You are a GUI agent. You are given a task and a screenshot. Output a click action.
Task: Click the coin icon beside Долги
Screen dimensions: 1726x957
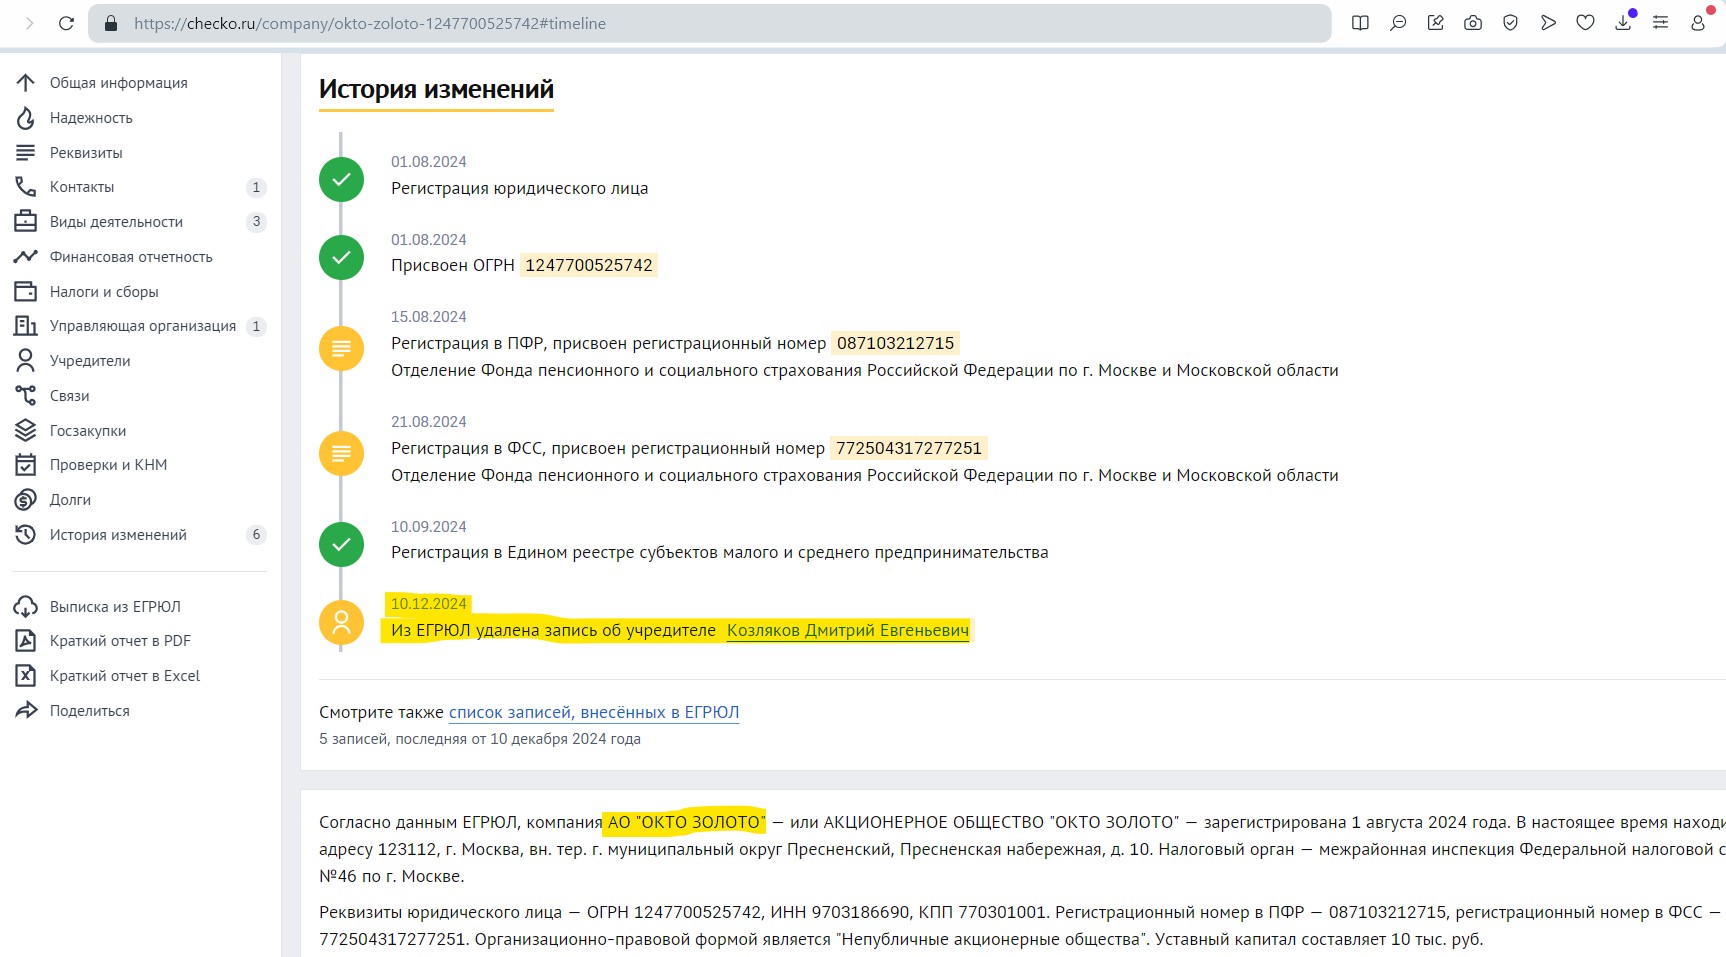[x=25, y=500]
